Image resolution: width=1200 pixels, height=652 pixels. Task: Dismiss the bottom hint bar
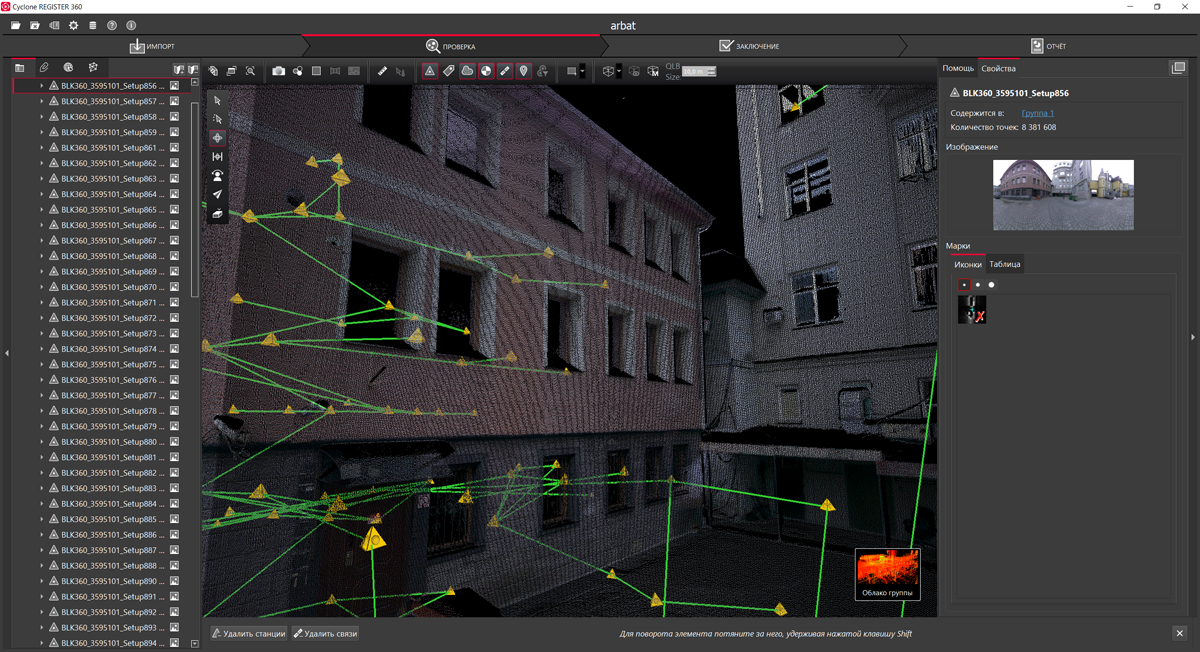coord(1179,633)
